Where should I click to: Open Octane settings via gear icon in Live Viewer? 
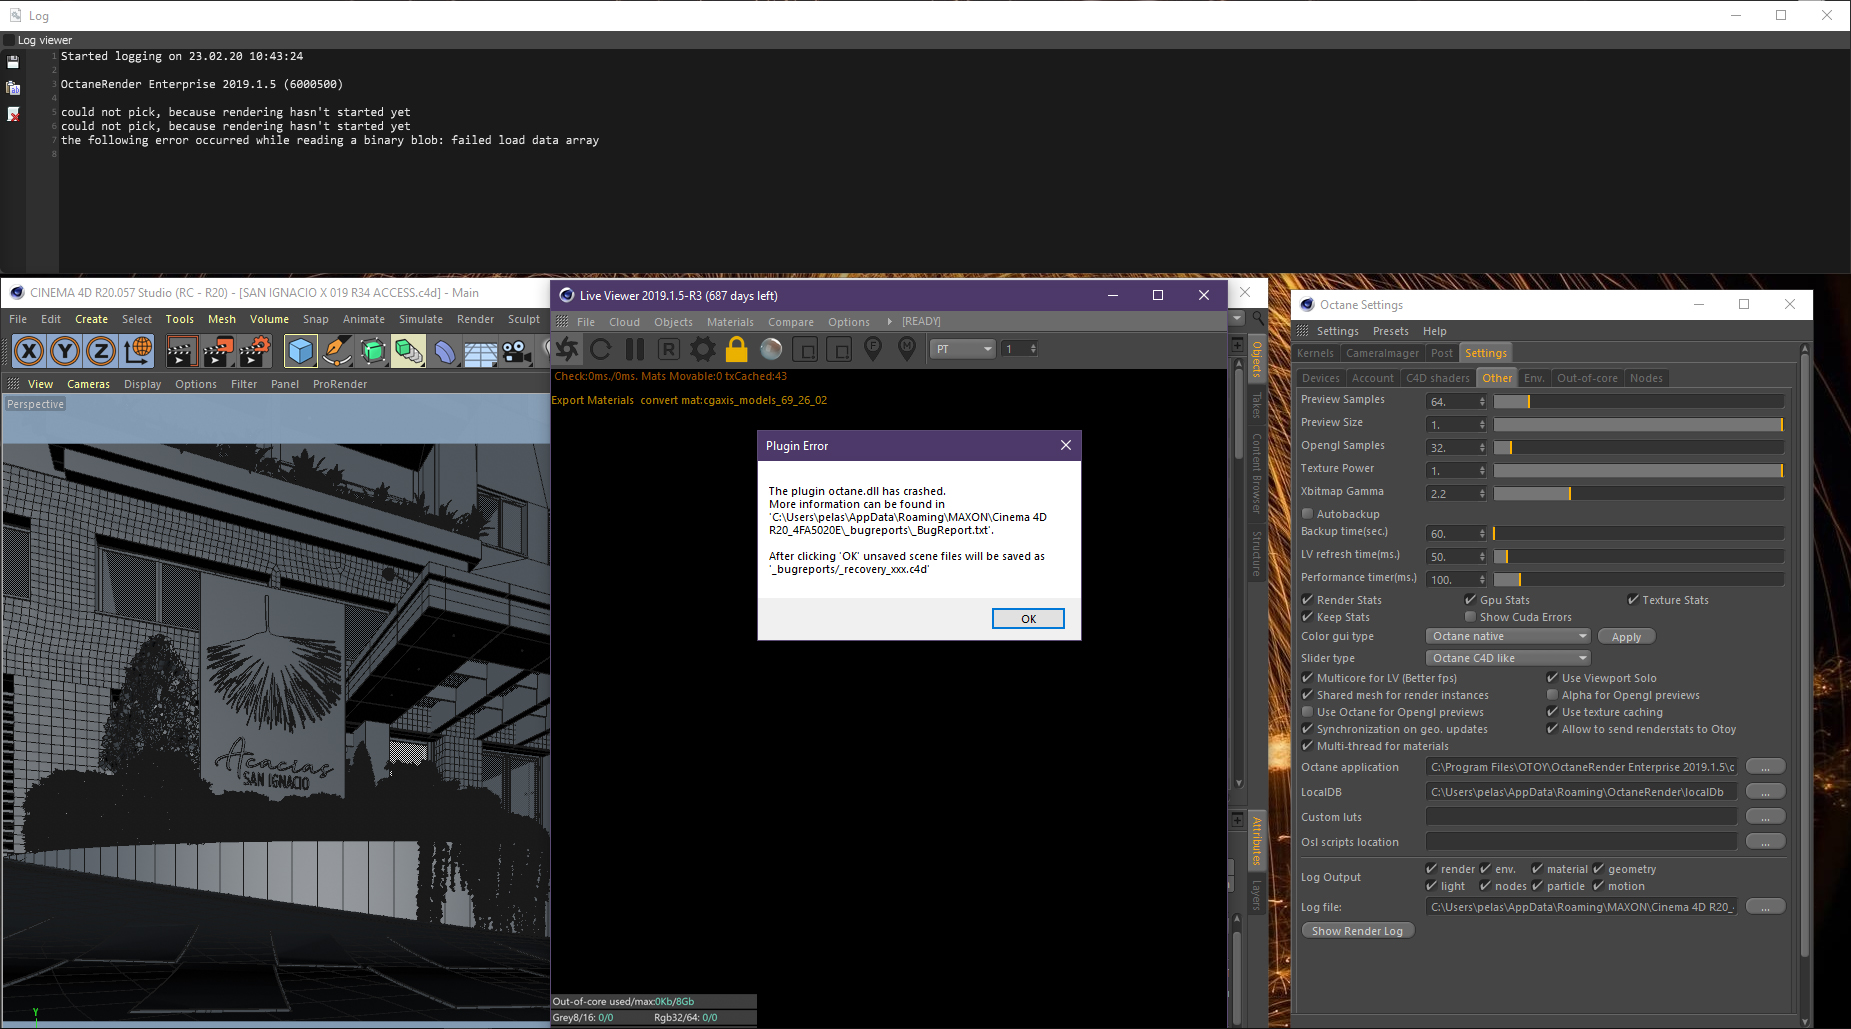coord(703,349)
